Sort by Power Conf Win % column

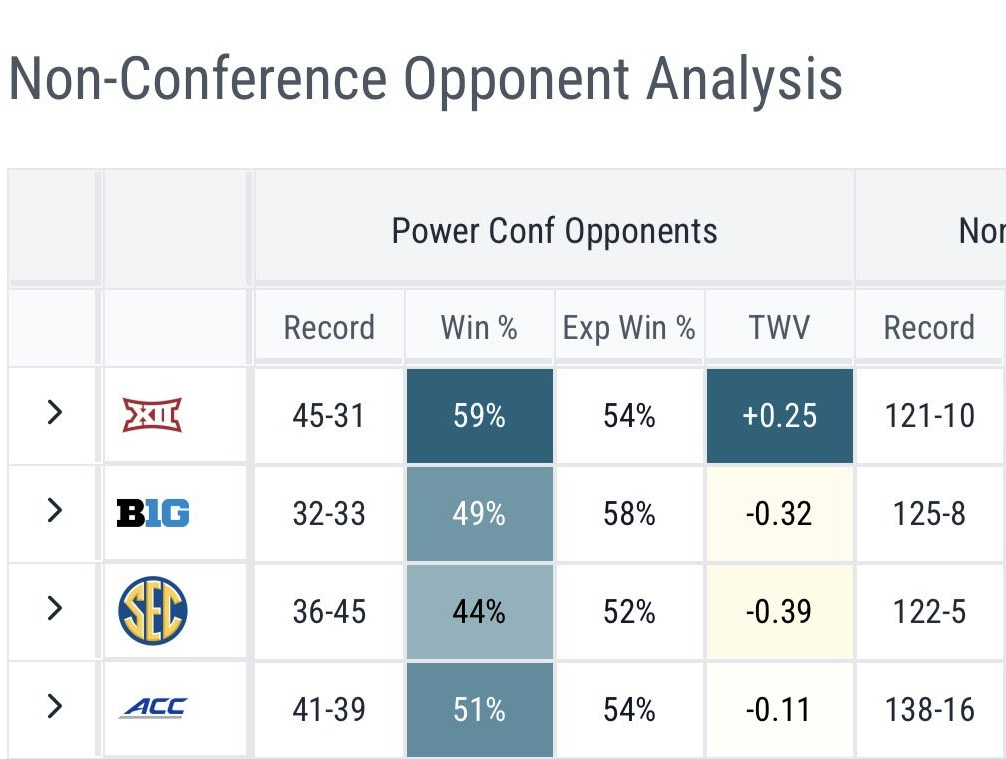[479, 328]
